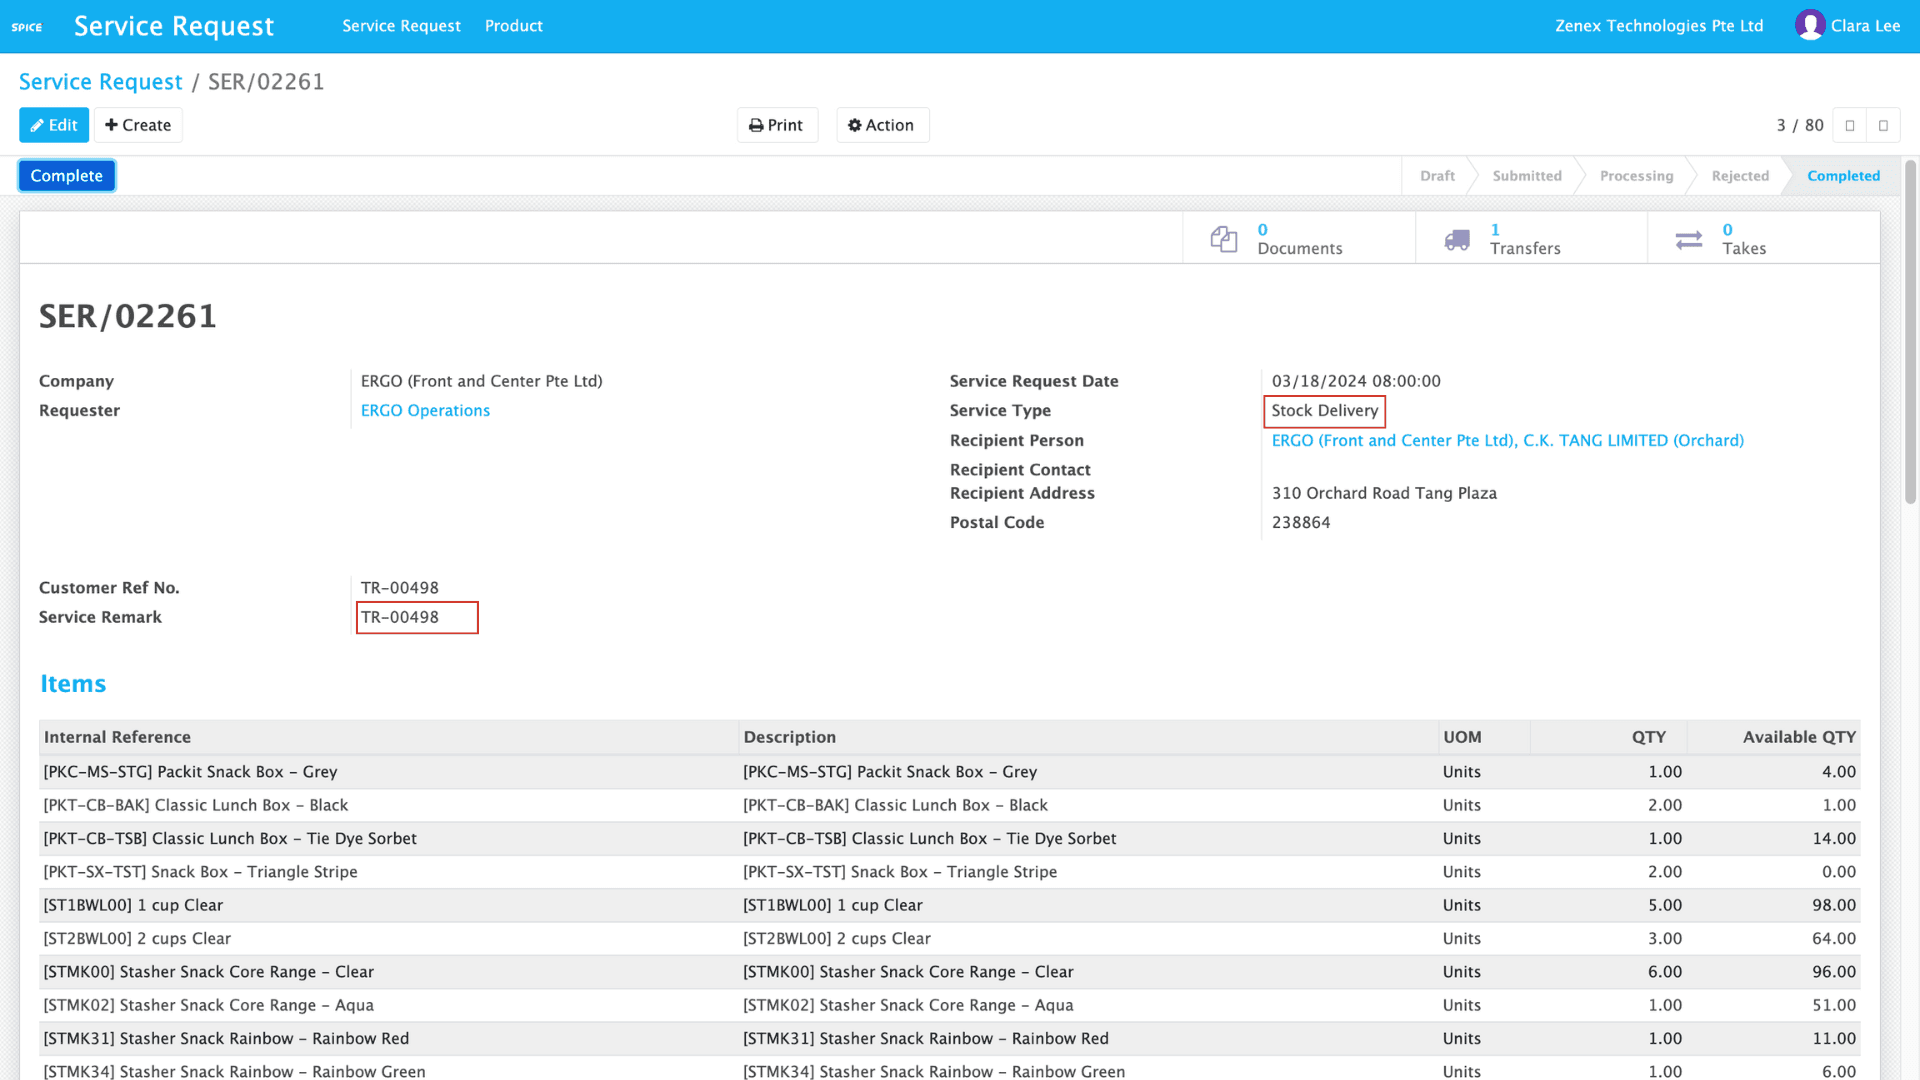The image size is (1920, 1080).
Task: View Transfers using the truck icon
Action: tap(1456, 238)
